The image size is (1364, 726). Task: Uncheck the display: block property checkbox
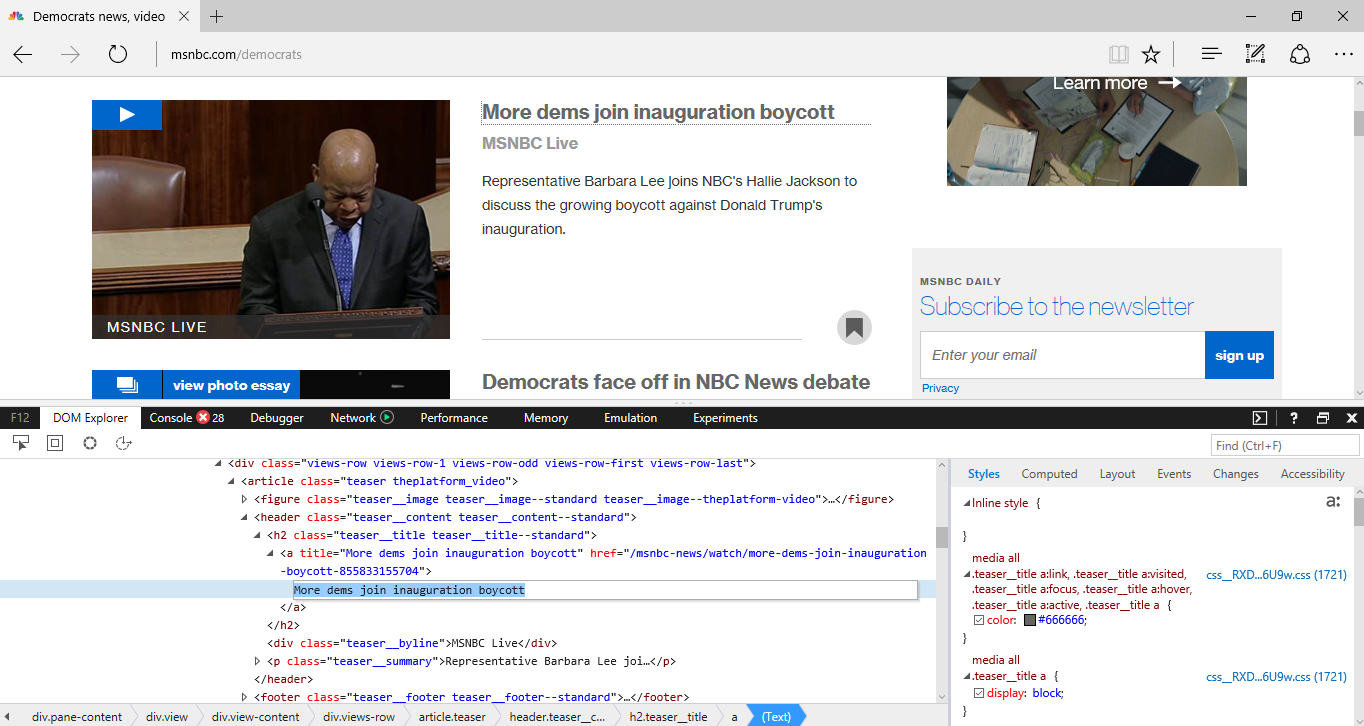pyautogui.click(x=979, y=693)
